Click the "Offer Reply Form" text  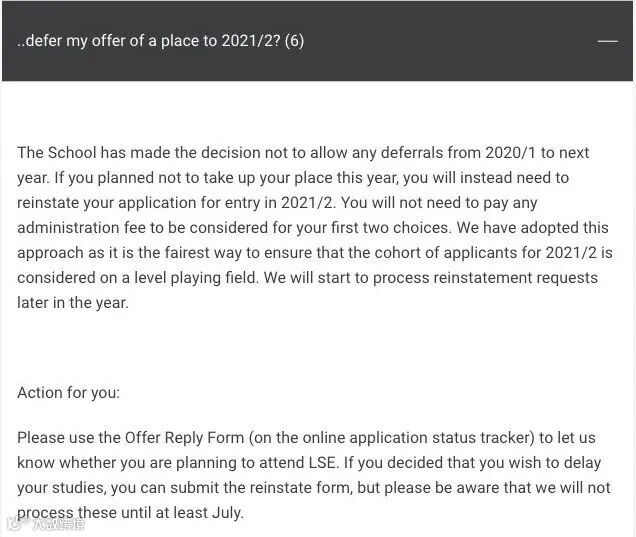184,438
